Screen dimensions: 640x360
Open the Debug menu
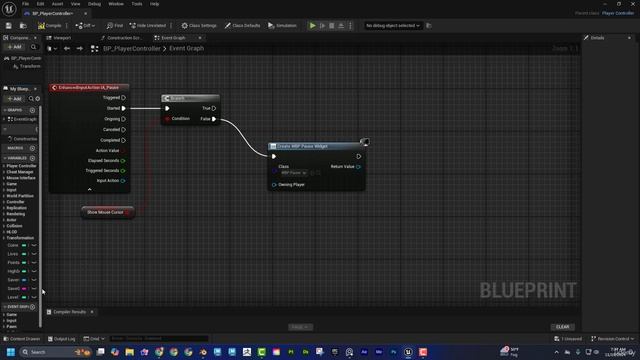(x=94, y=4)
